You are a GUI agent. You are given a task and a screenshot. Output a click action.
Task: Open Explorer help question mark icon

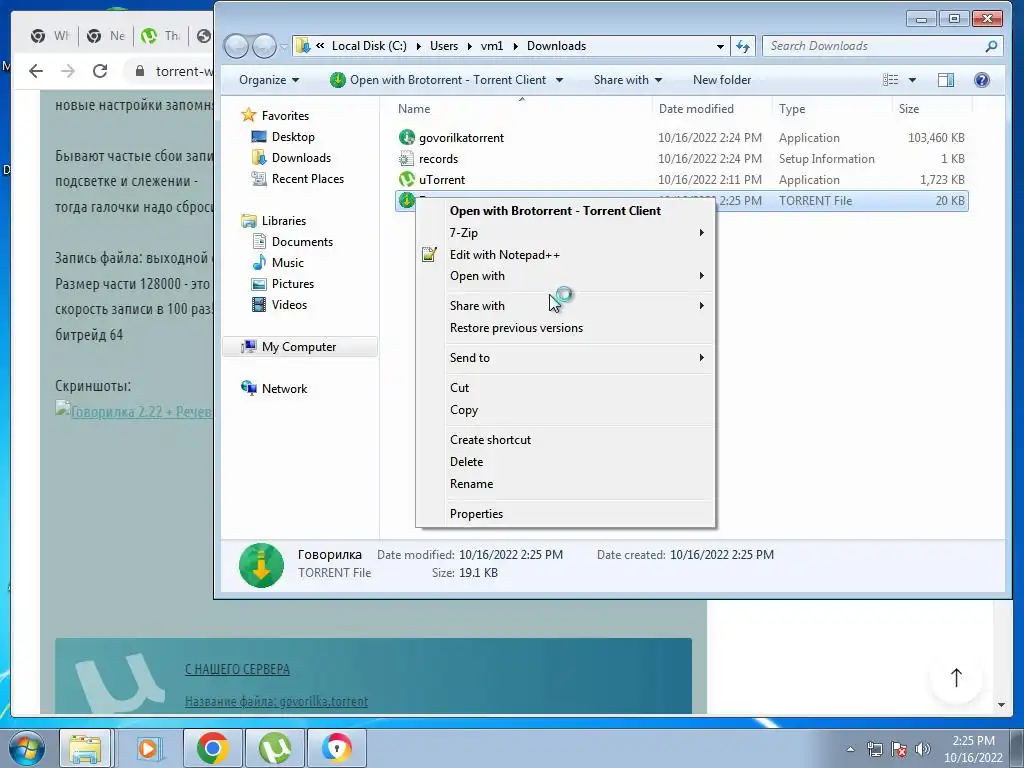click(x=982, y=80)
